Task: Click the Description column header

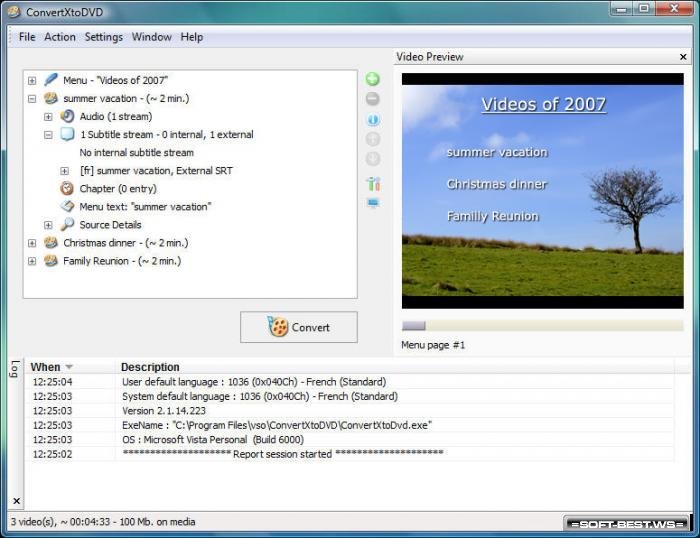Action: (x=150, y=367)
